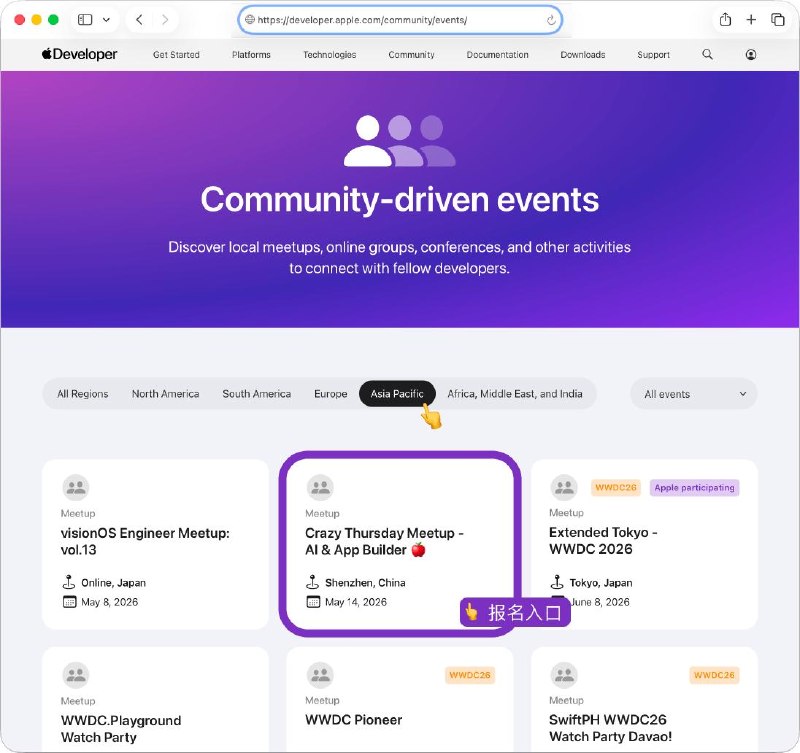Open the Support menu
This screenshot has height=753, width=800.
653,55
